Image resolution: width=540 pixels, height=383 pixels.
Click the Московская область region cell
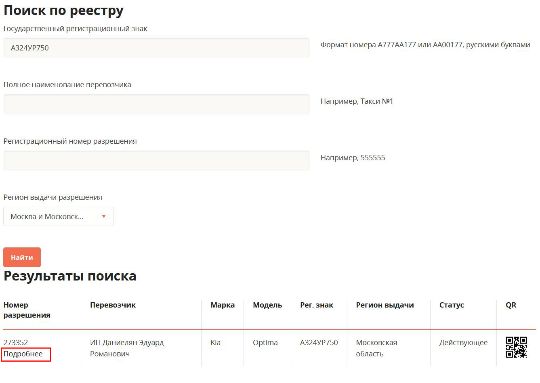(376, 348)
